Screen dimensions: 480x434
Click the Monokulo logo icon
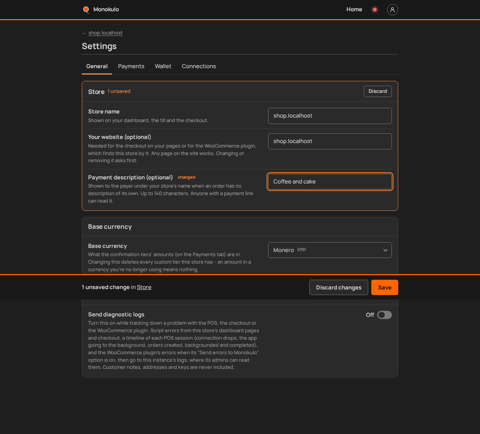click(86, 9)
